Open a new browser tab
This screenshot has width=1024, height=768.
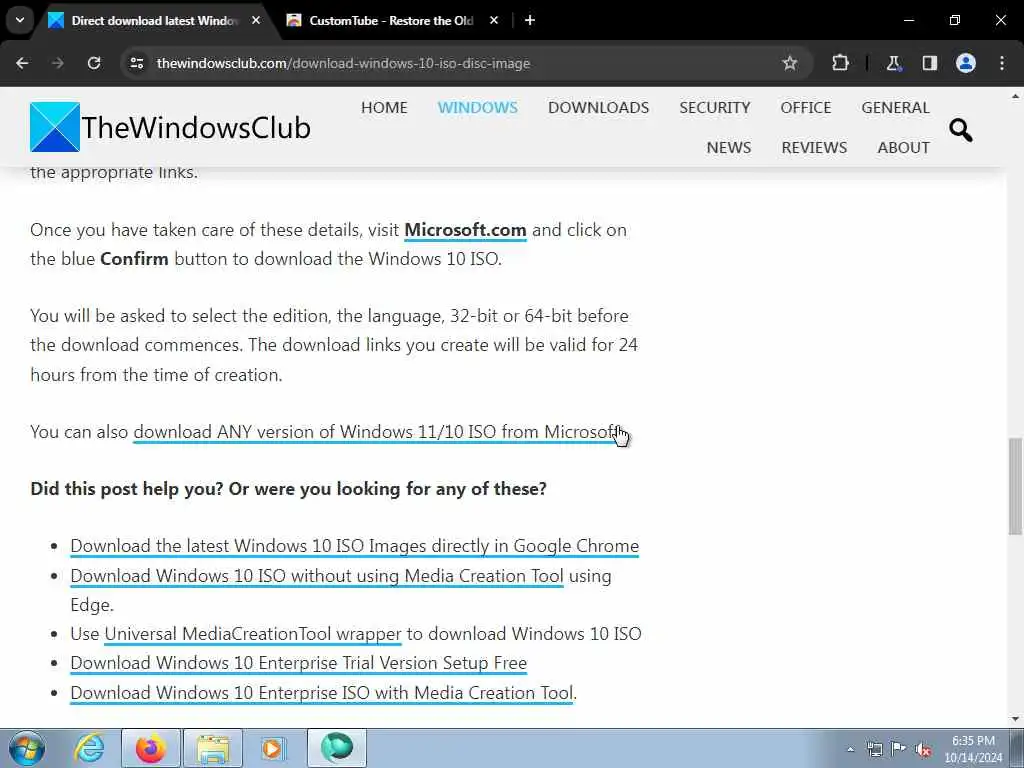tap(530, 20)
